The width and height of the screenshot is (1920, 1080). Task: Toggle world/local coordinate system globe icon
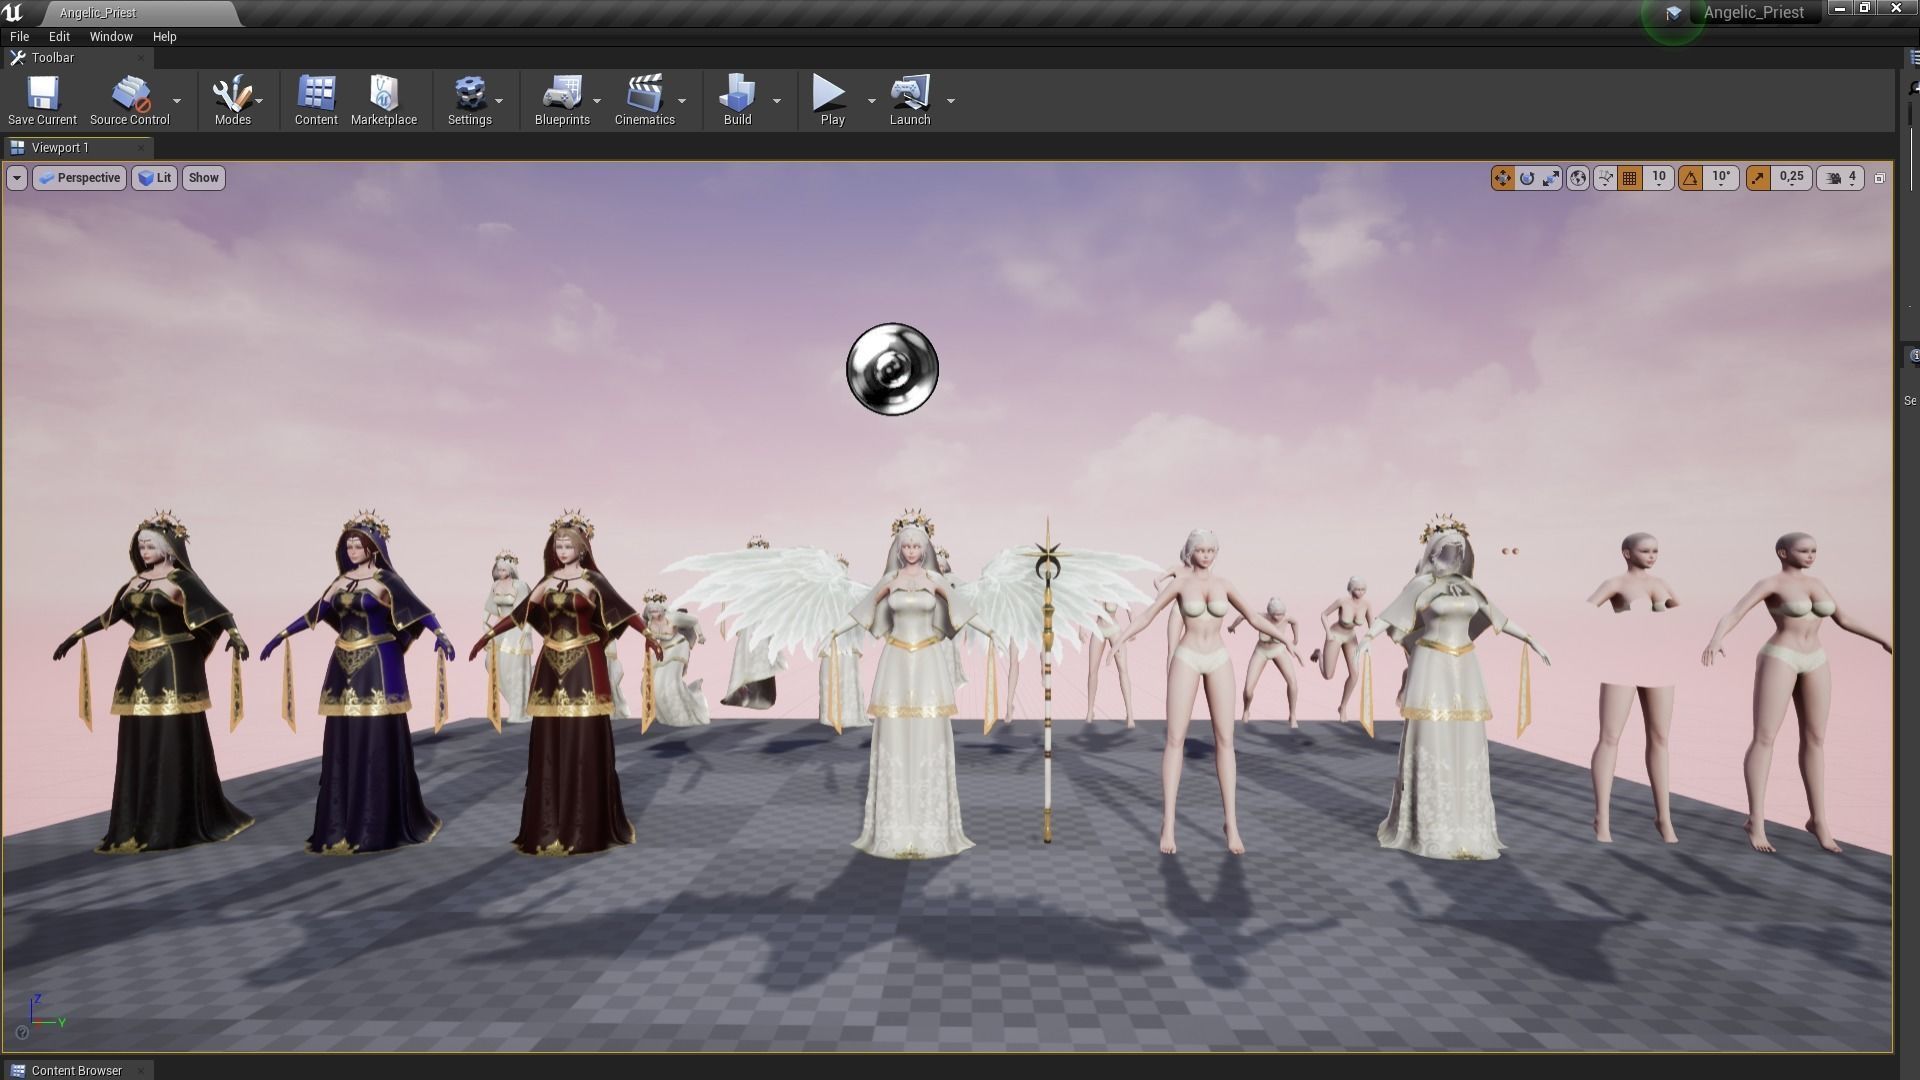tap(1578, 178)
